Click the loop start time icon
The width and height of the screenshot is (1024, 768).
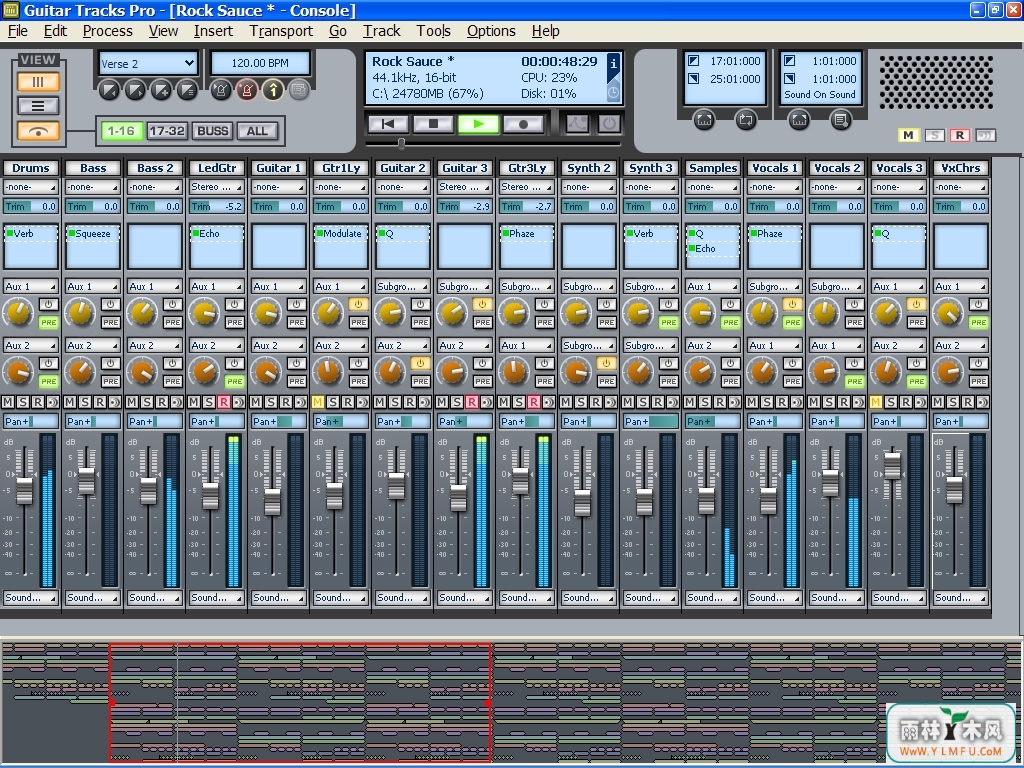click(694, 61)
